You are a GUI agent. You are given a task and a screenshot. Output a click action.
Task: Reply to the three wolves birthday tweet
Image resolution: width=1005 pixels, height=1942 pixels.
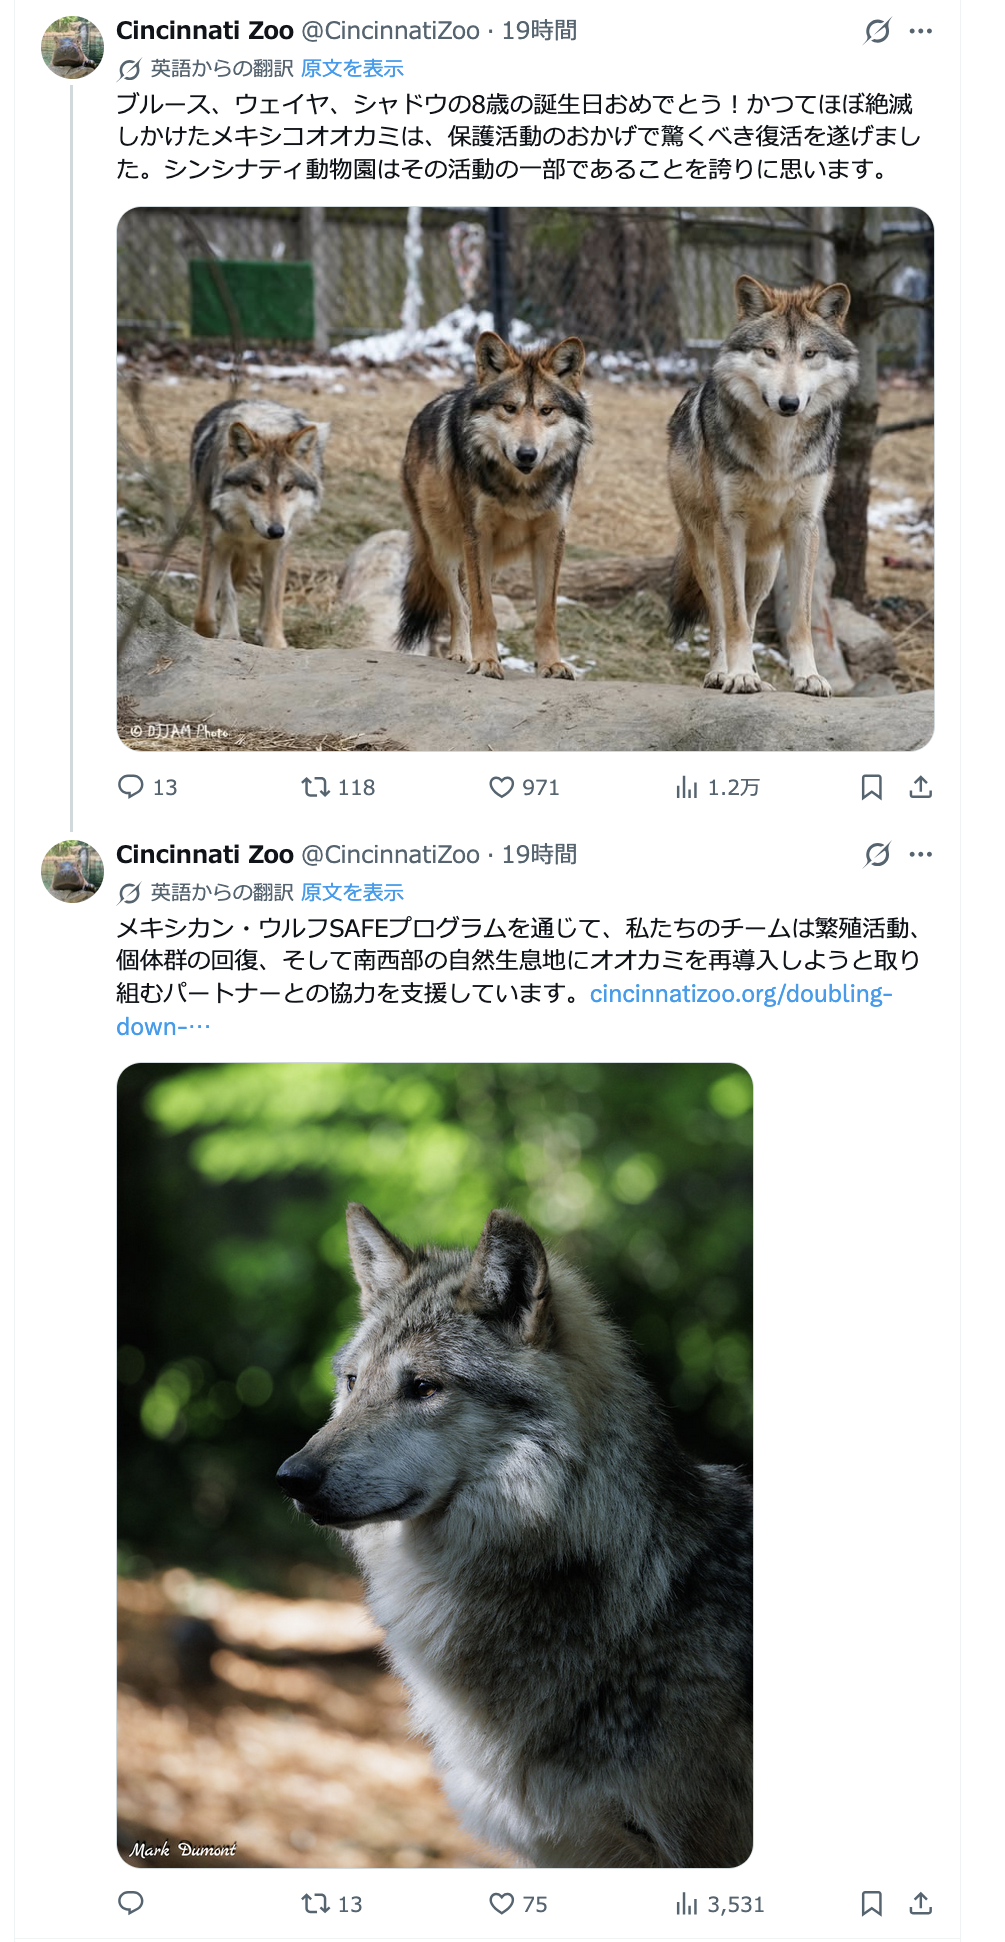click(132, 787)
